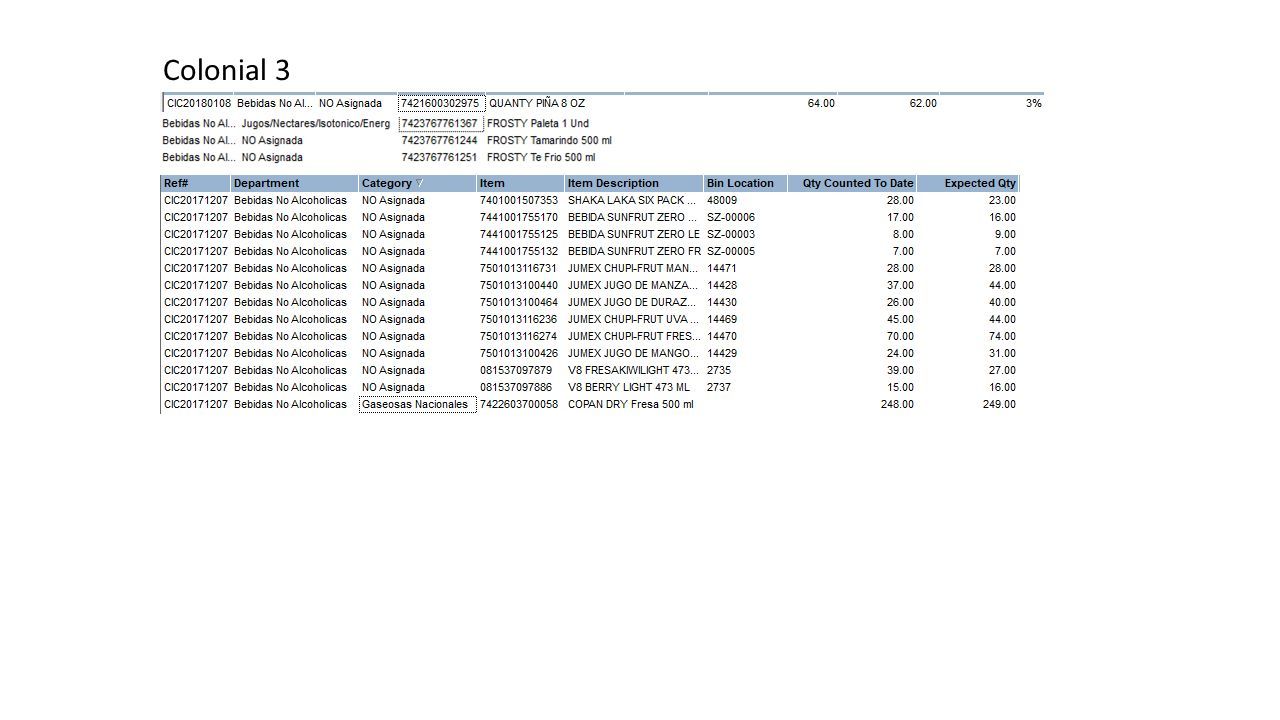1280x720 pixels.
Task: Click bin location SZ-00005
Action: click(x=731, y=251)
